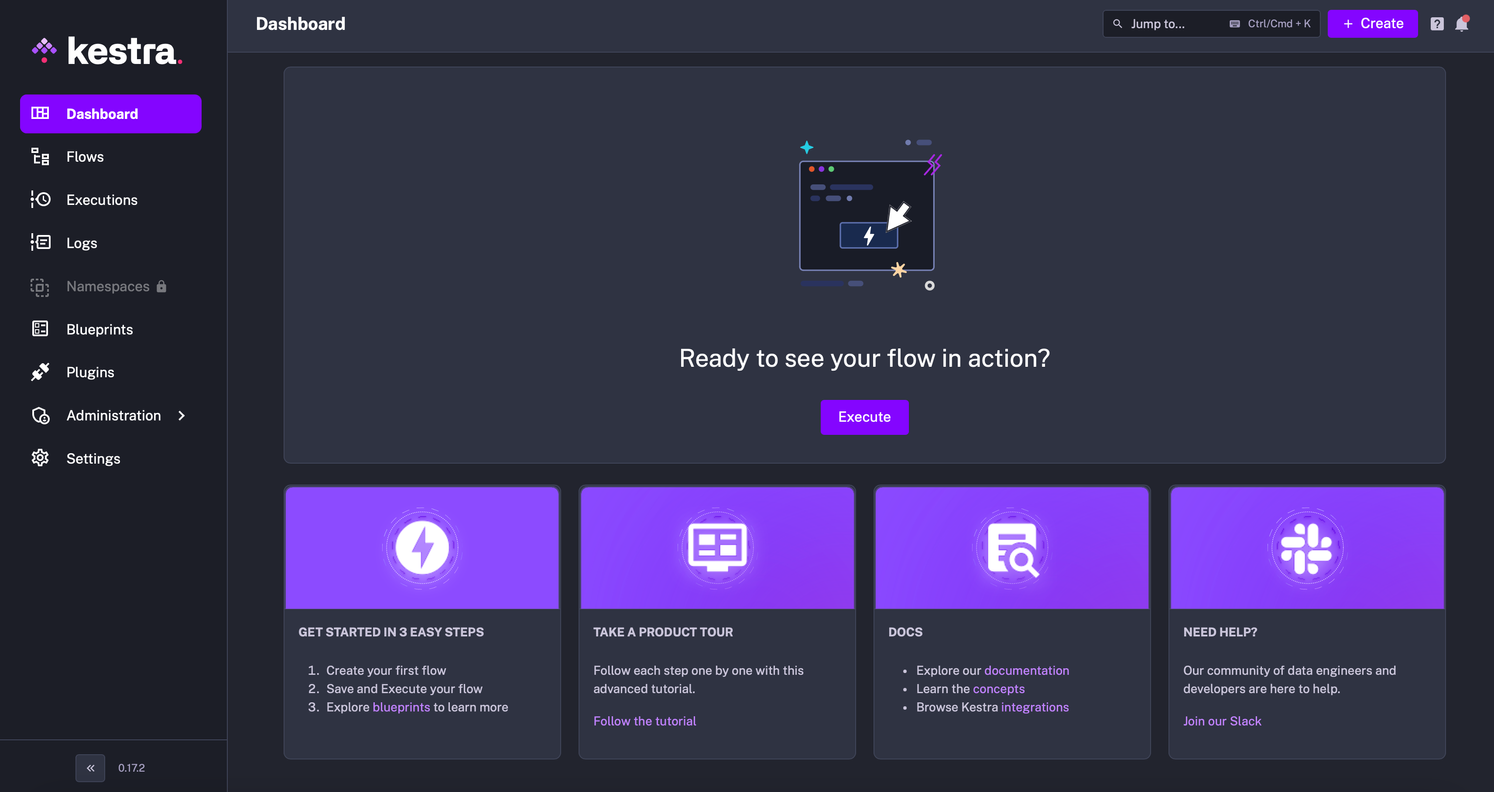The height and width of the screenshot is (792, 1494).
Task: Expand the Administration submenu chevron
Action: 181,415
